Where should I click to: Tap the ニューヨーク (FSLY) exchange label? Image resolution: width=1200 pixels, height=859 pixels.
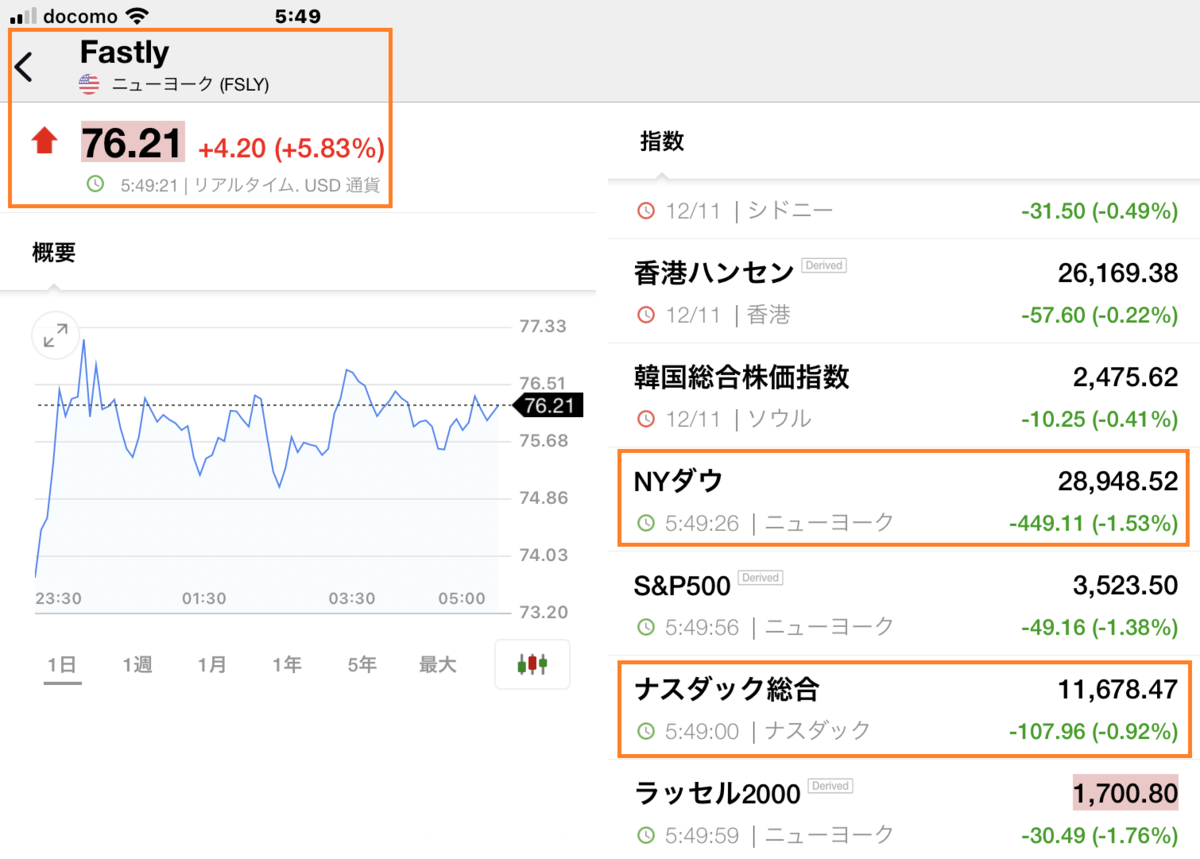(x=190, y=85)
